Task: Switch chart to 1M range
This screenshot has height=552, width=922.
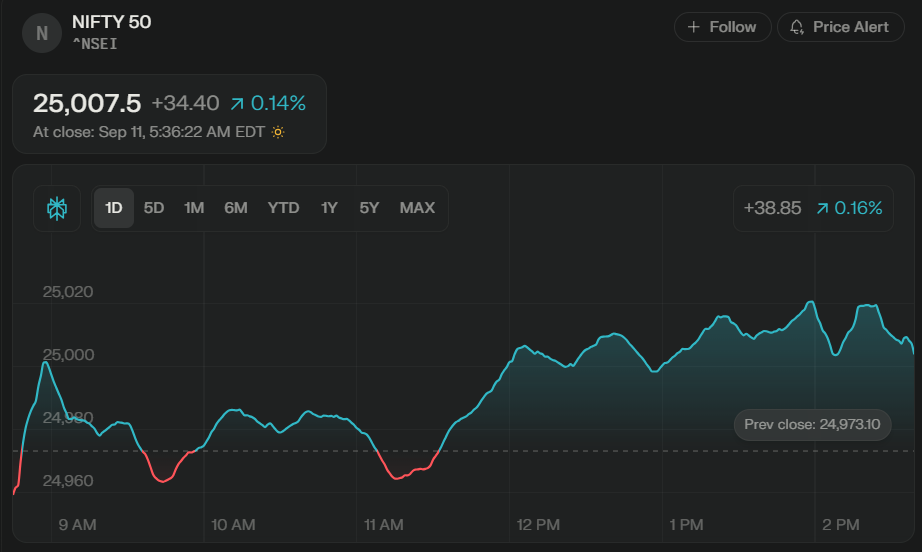Action: click(x=194, y=208)
